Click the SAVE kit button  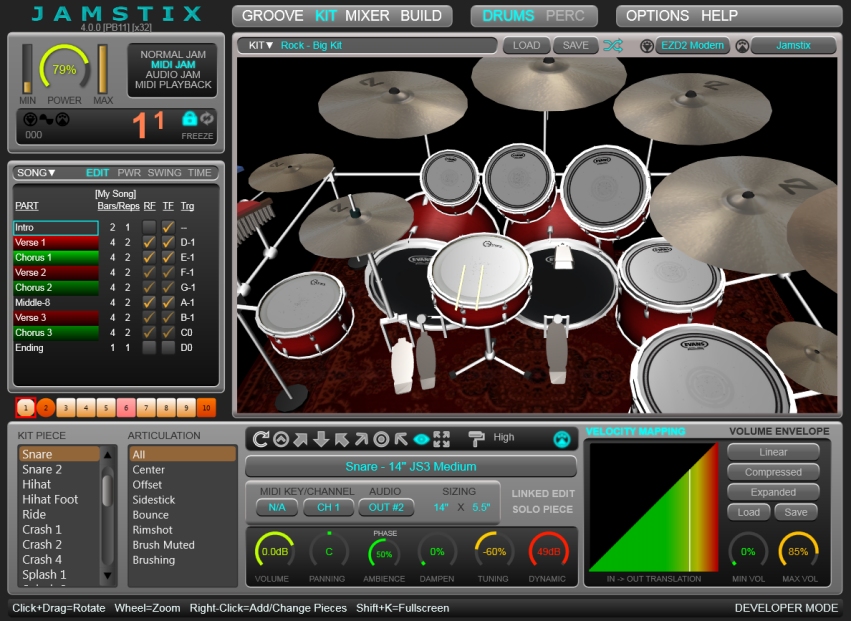tap(575, 46)
